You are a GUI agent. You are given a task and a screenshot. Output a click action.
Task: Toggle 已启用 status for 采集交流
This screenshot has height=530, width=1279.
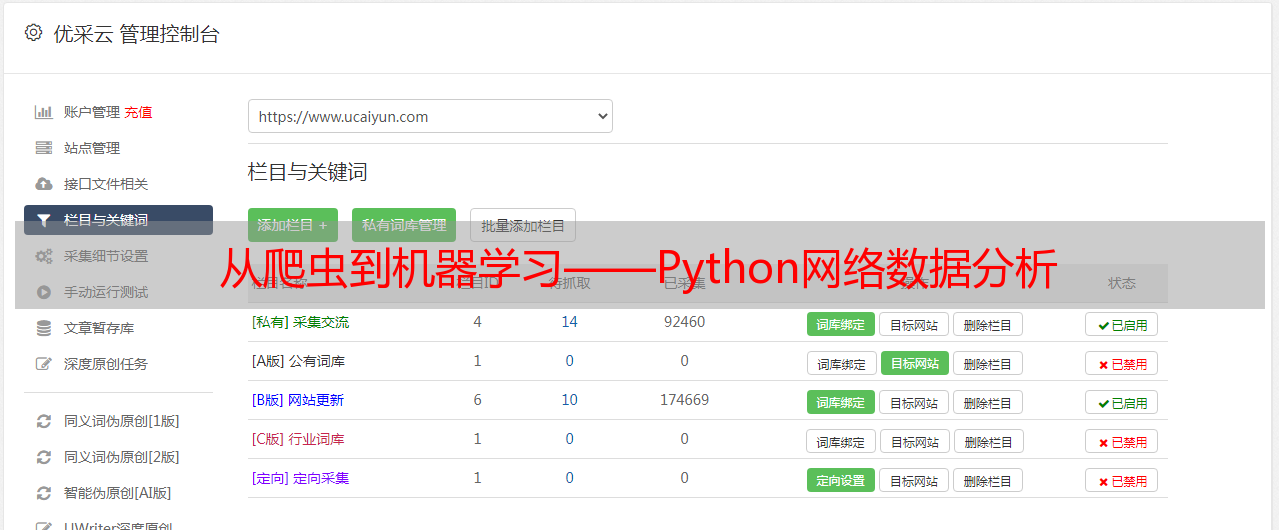point(1121,324)
